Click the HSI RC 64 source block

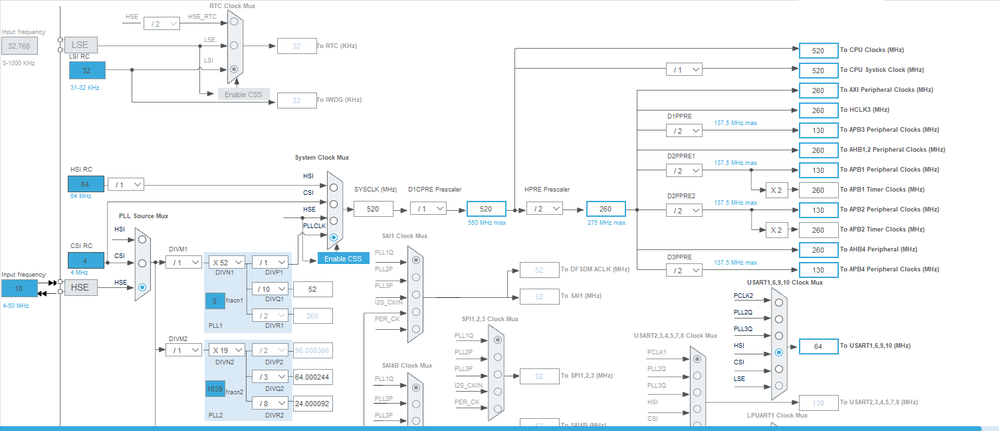(86, 184)
